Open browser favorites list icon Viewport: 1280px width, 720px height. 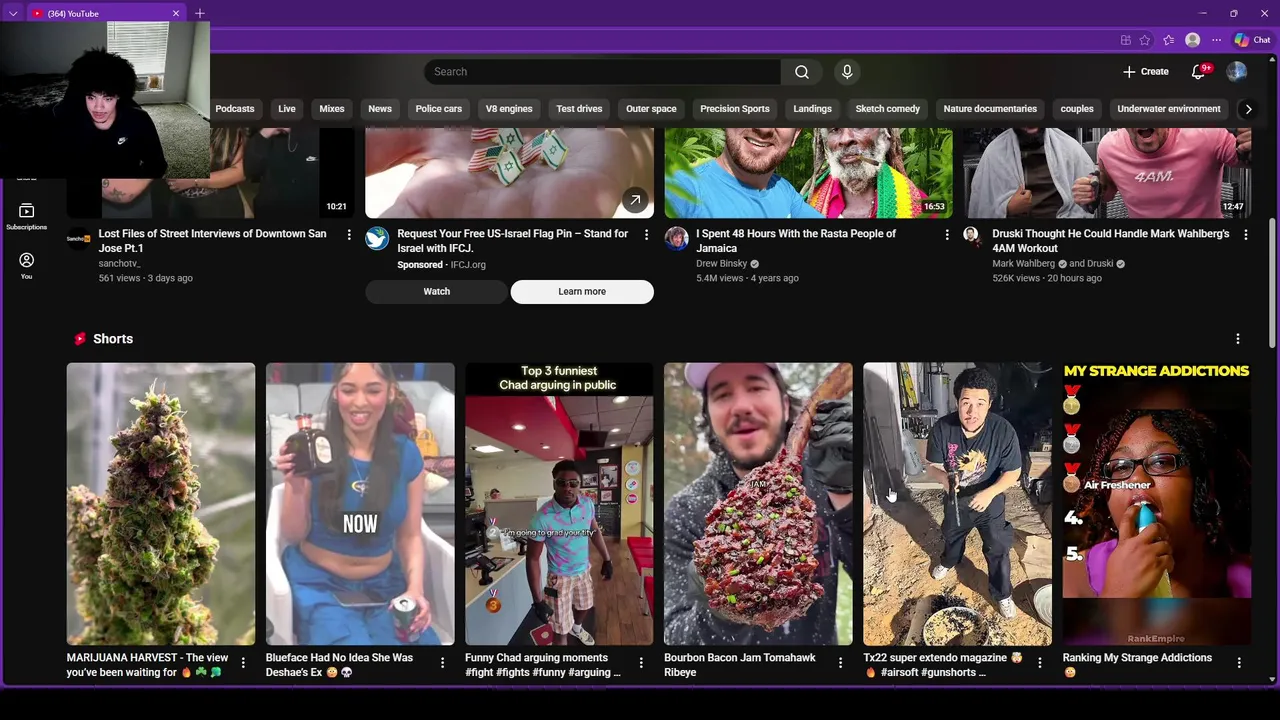click(x=1168, y=40)
